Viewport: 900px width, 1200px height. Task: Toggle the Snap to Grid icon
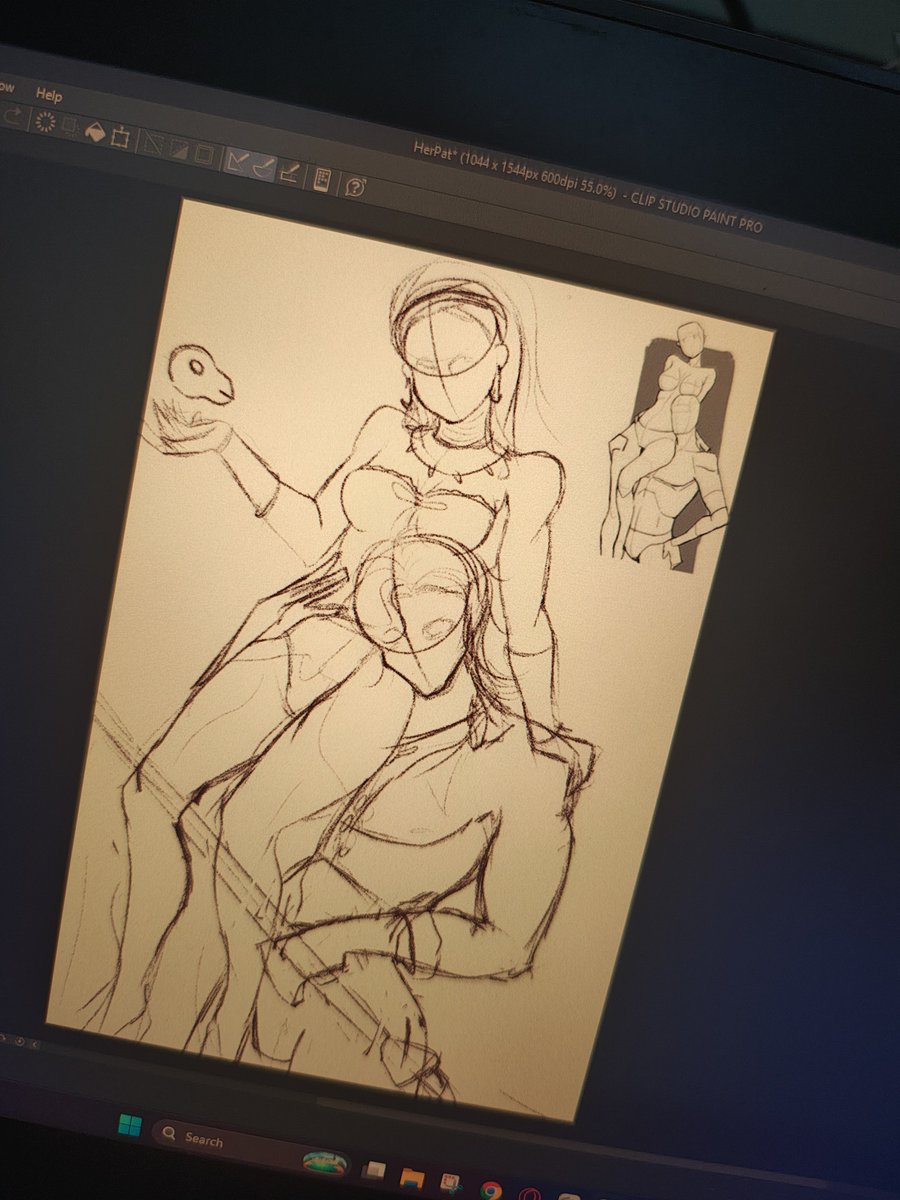point(290,171)
